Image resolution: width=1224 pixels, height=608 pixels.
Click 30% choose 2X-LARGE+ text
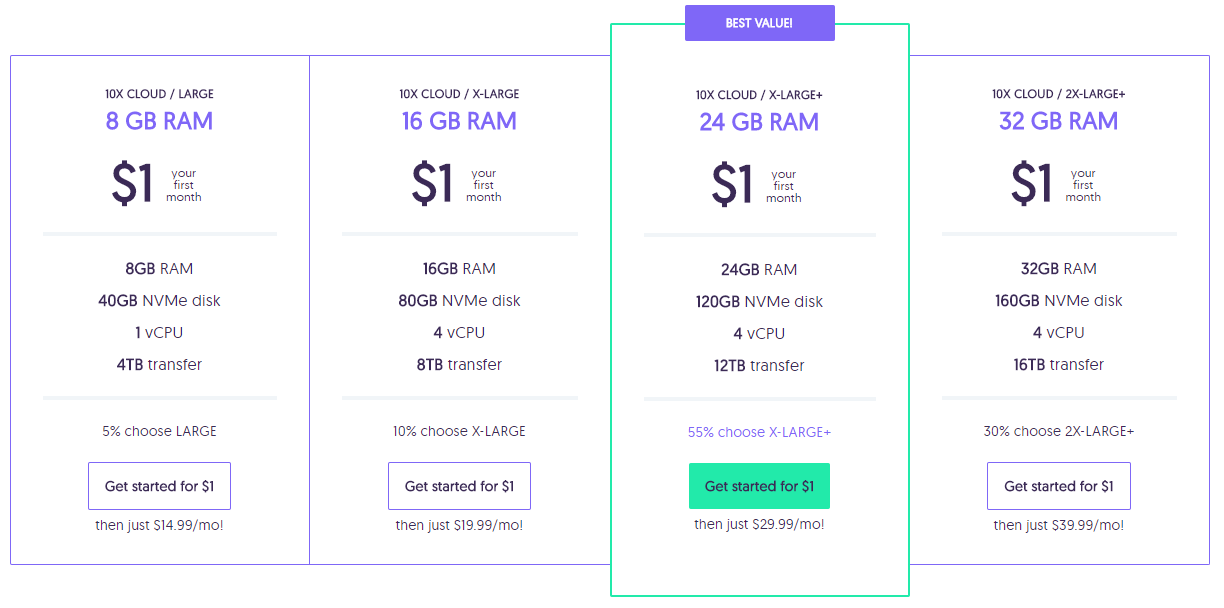1059,431
